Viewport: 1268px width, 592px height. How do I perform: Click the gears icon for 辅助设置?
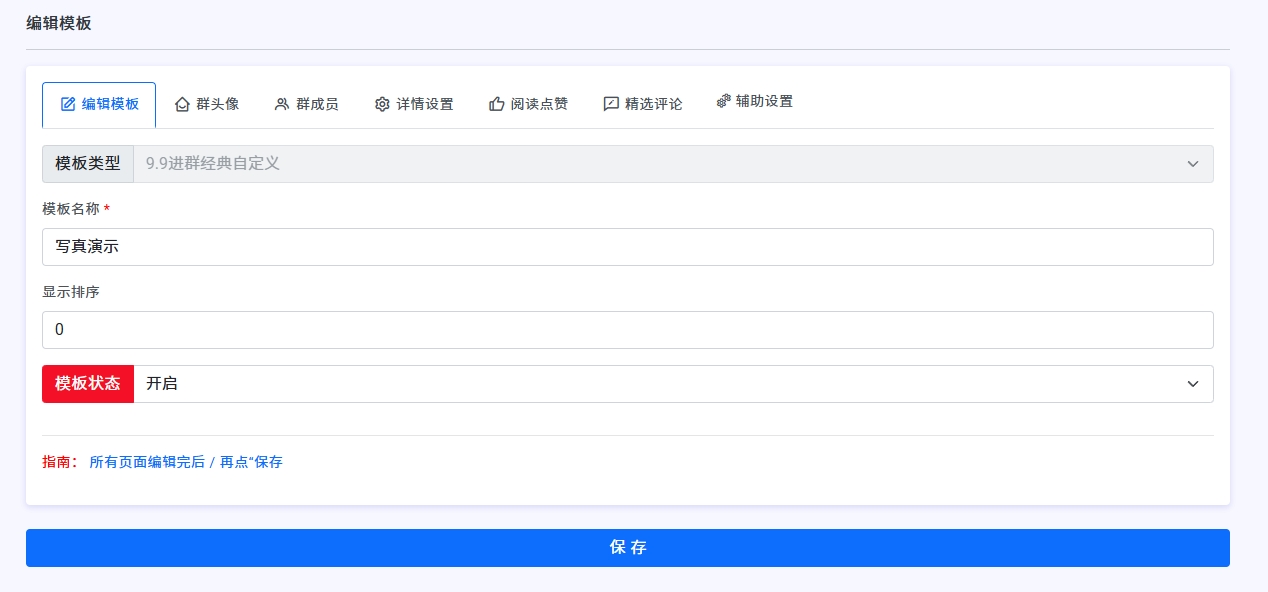pyautogui.click(x=724, y=101)
